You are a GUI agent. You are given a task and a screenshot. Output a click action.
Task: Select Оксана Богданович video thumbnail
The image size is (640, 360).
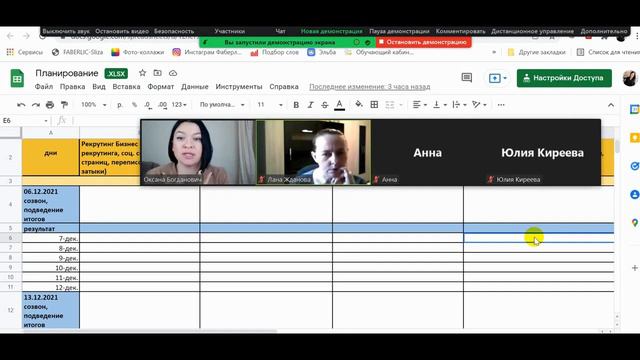[x=198, y=152]
